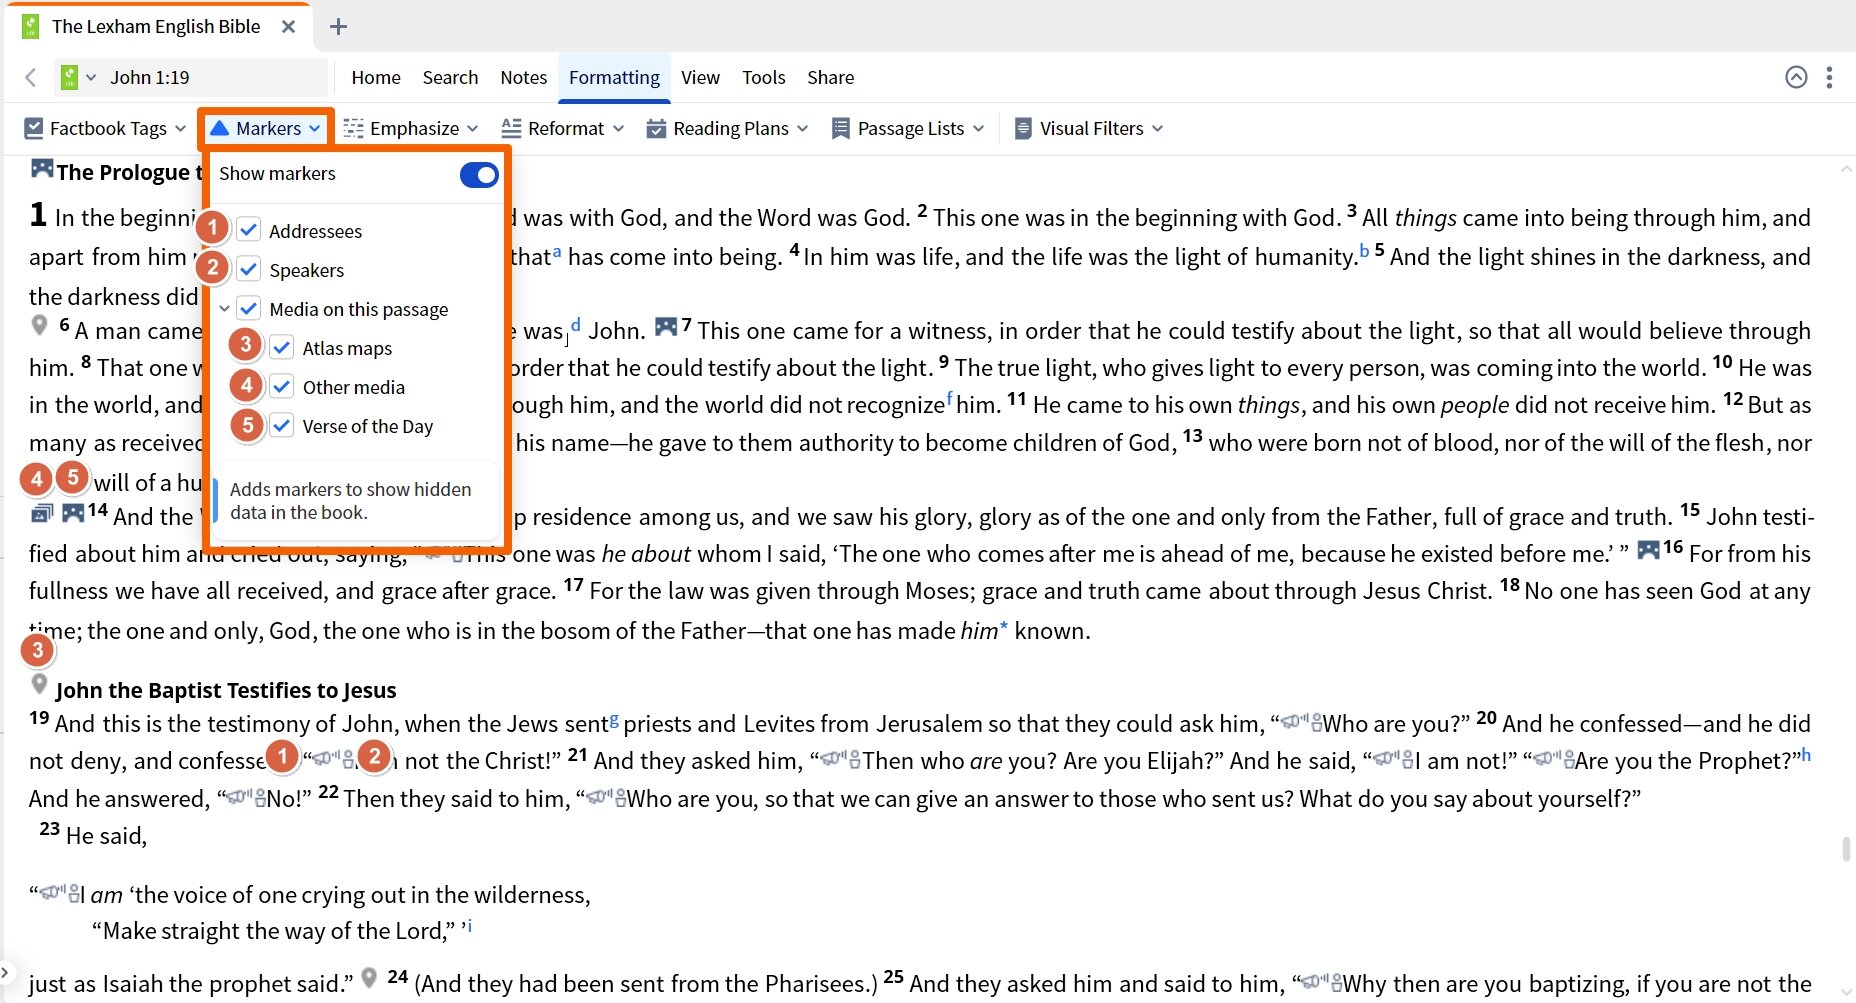The image size is (1856, 1003).
Task: Click the media marker before verse 7
Action: [x=666, y=326]
